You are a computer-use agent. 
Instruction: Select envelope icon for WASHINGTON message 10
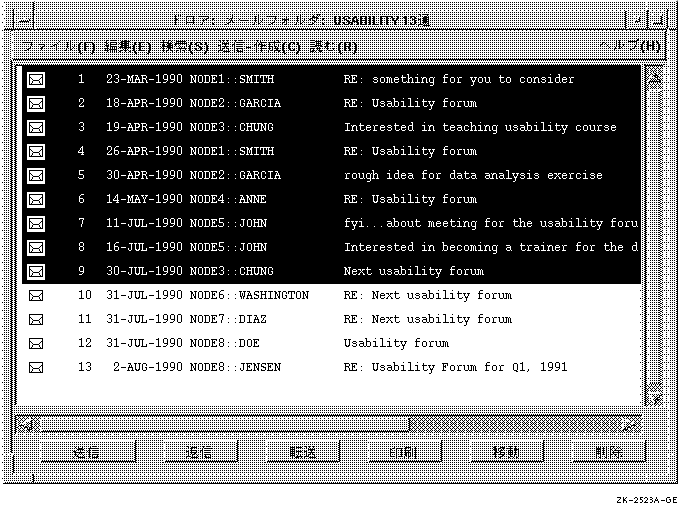[x=36, y=295]
